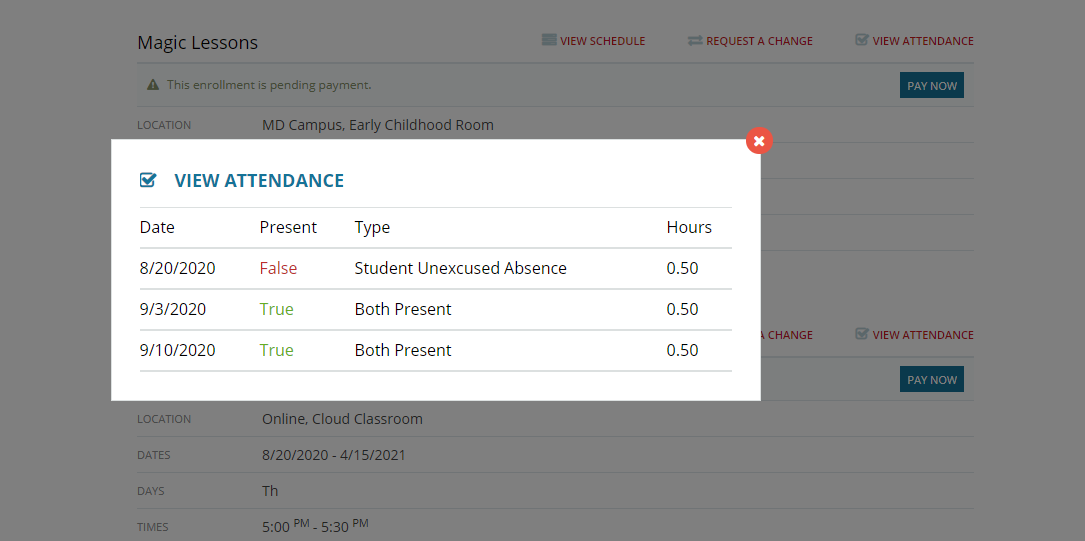This screenshot has height=541, width=1085.
Task: Click the Date column header
Action: click(157, 227)
